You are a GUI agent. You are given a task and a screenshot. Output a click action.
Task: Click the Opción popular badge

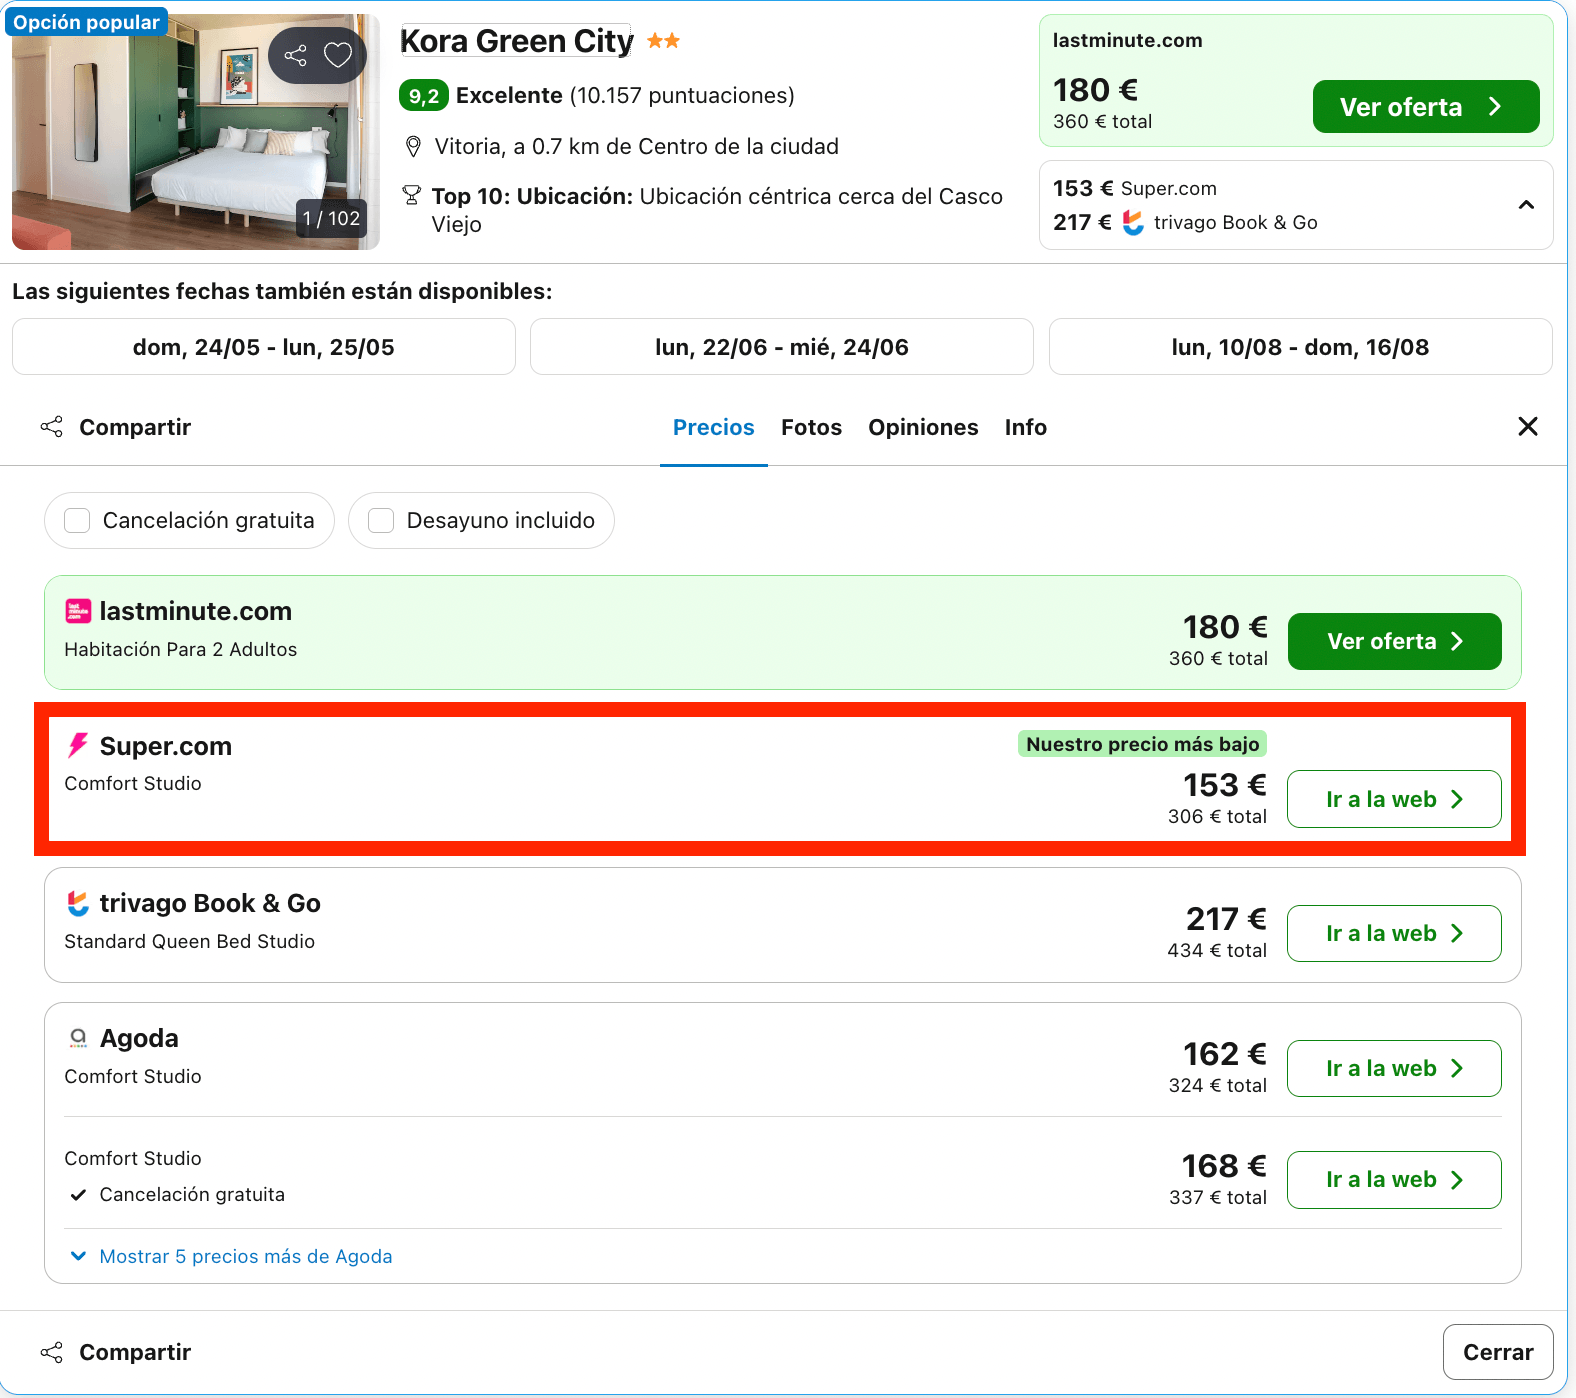pyautogui.click(x=87, y=22)
